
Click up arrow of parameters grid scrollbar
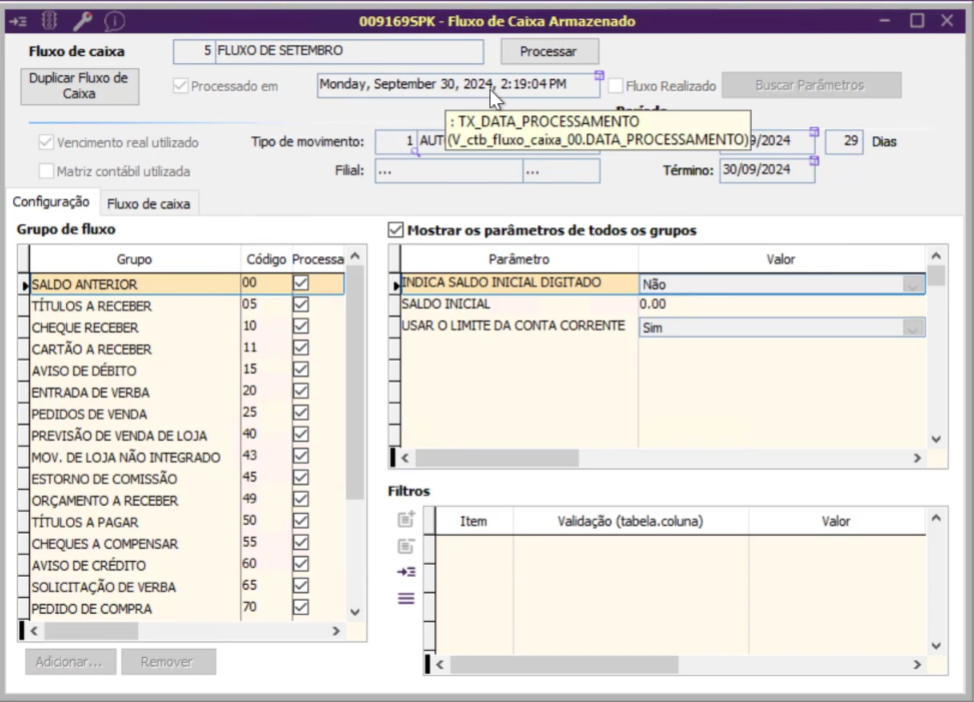(937, 256)
